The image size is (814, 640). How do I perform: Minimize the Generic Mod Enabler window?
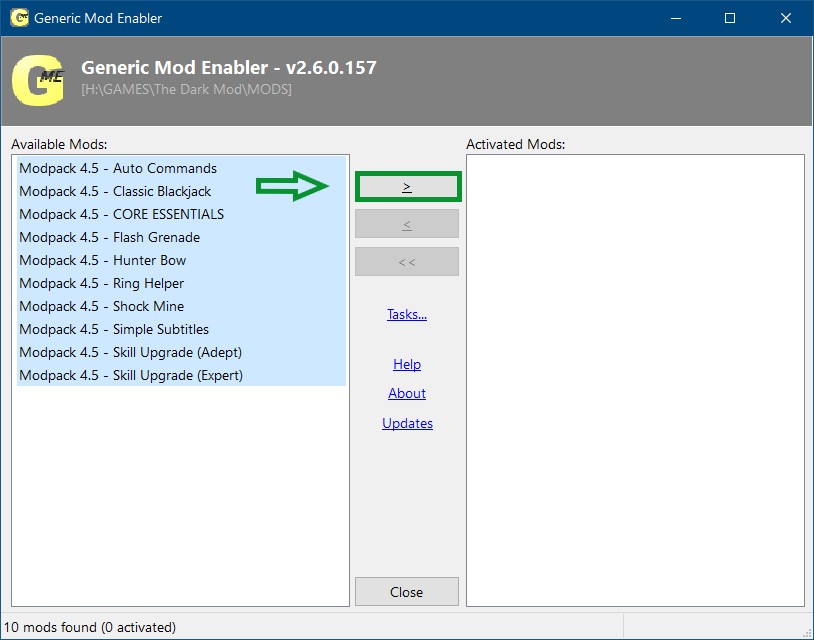[676, 18]
